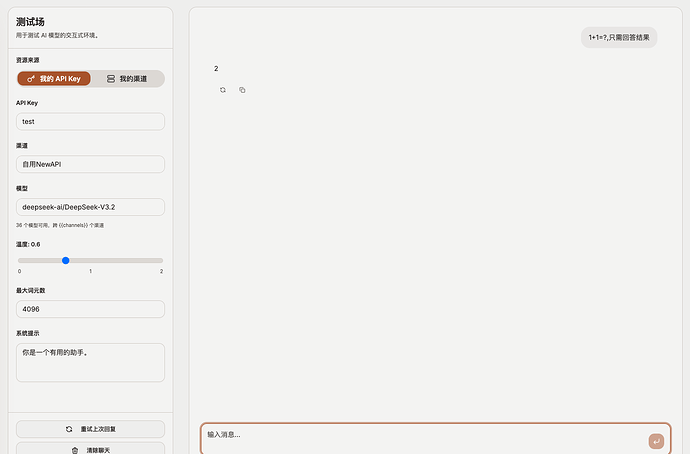Click the 最大词元数 field showing 4096
Viewport: 690px width, 454px height.
tap(90, 309)
